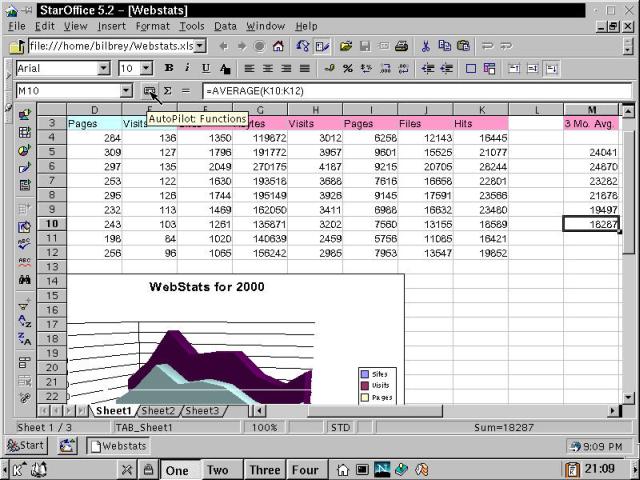Screen dimensions: 640x480
Task: Click the Visits legend color swatch
Action: pos(364,385)
